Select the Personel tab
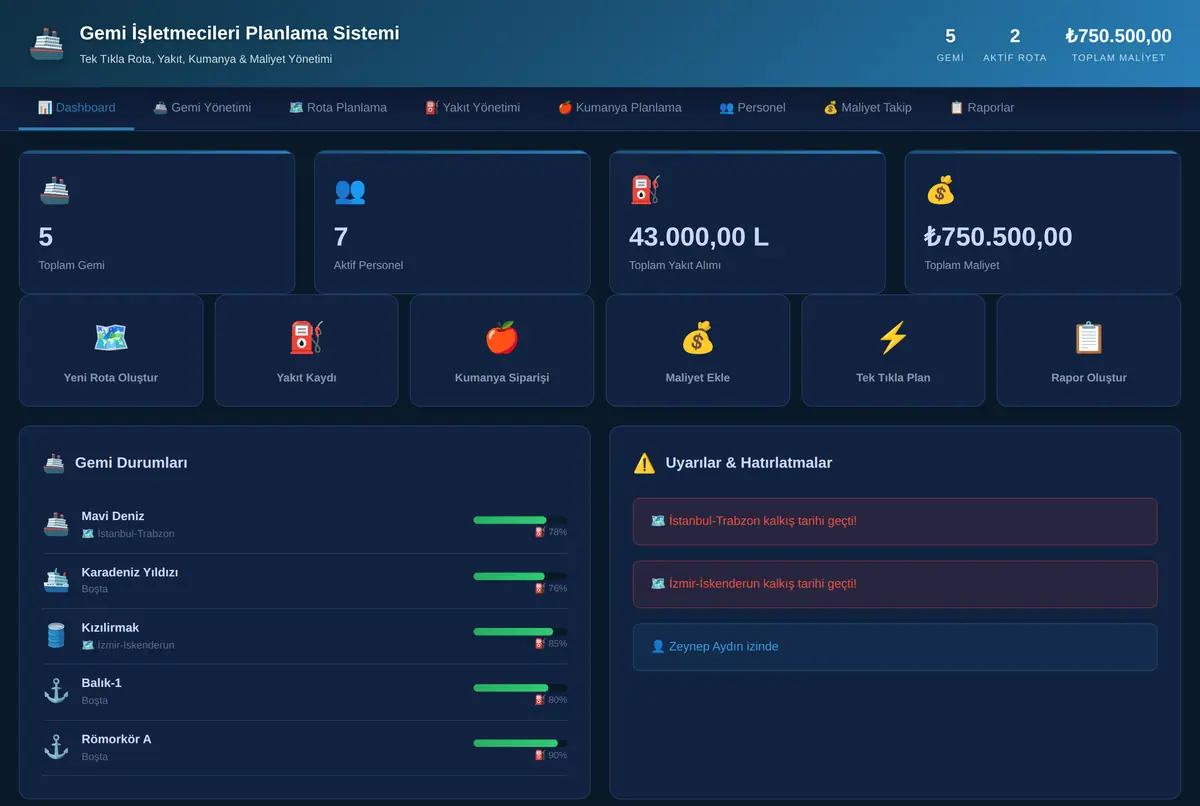This screenshot has width=1200, height=806. pos(752,108)
